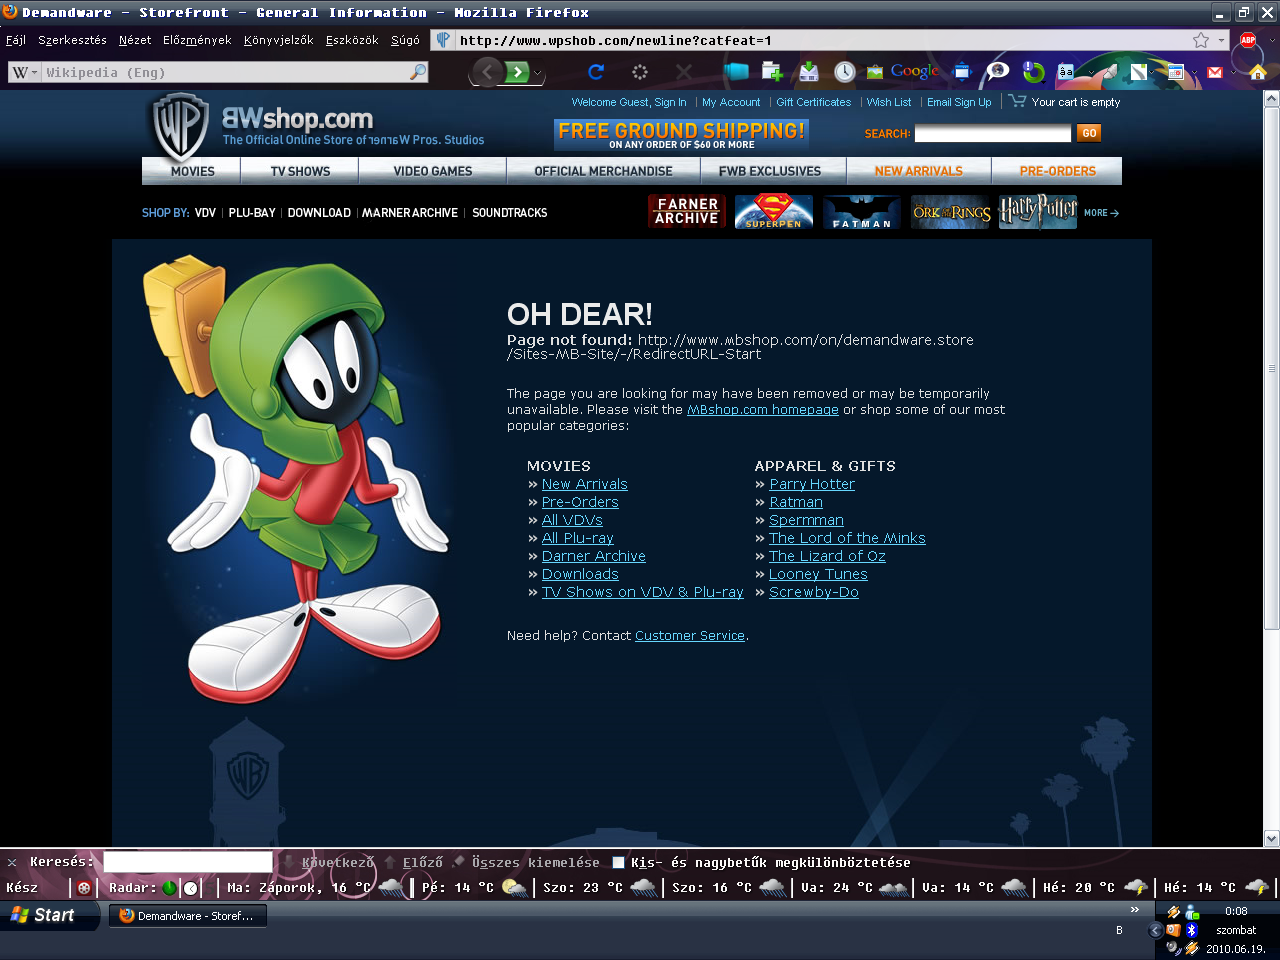1280x960 pixels.
Task: Click the Downloads toolbar icon
Action: (x=809, y=72)
